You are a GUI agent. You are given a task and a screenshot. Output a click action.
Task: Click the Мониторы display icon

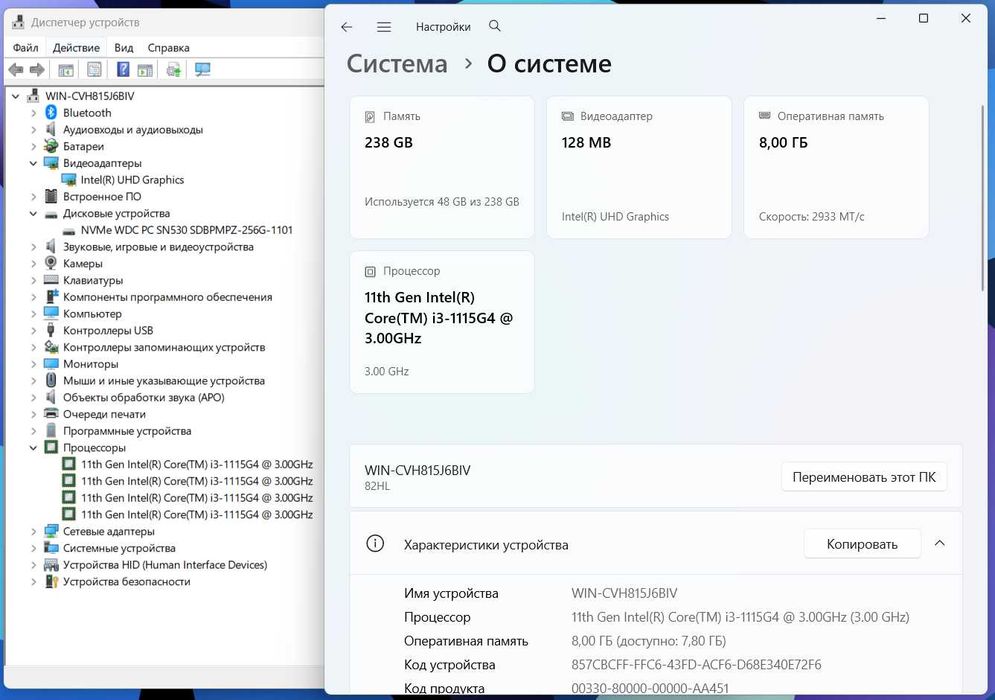(x=51, y=364)
